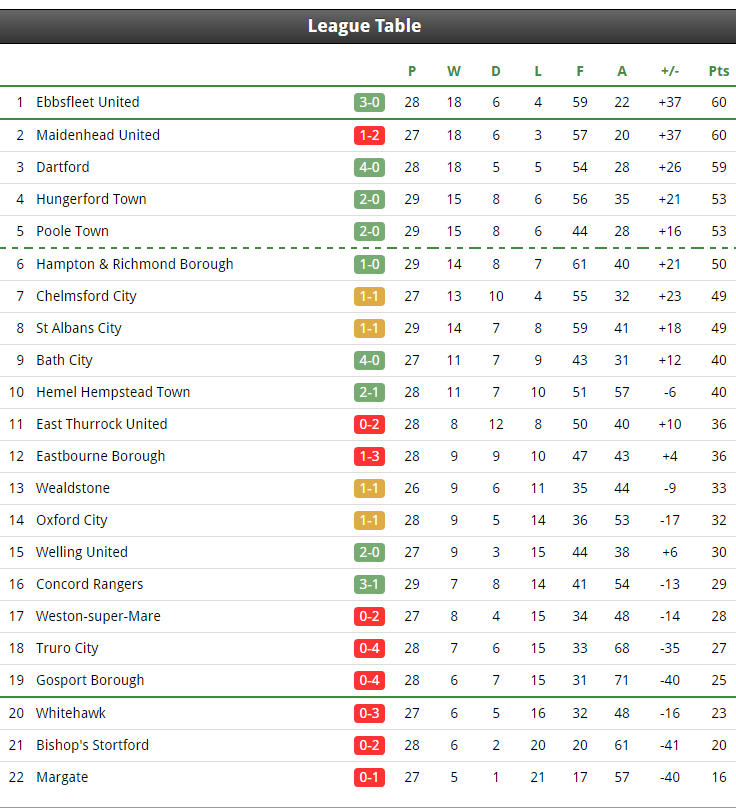Viewport: 736px width, 810px height.
Task: Click the League Table title bar
Action: [x=368, y=26]
